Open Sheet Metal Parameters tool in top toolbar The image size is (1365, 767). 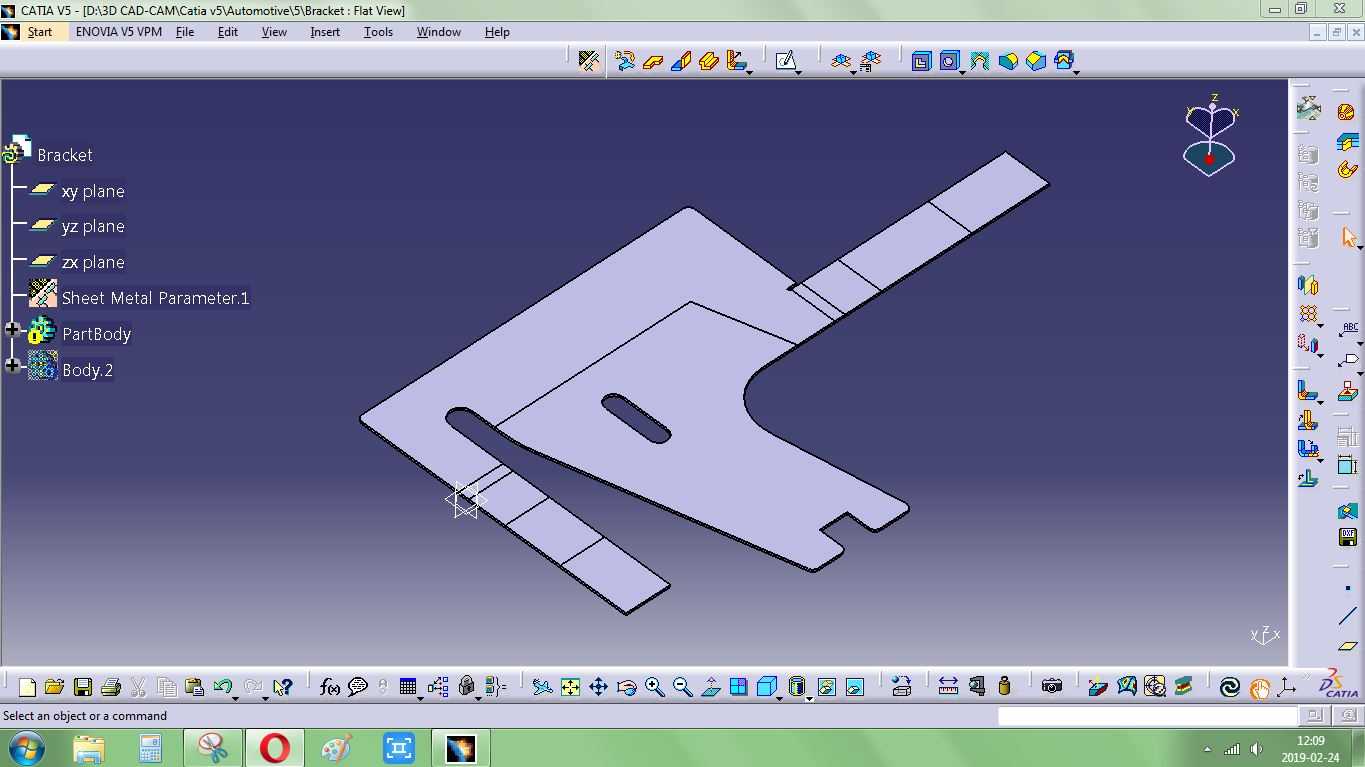point(589,61)
